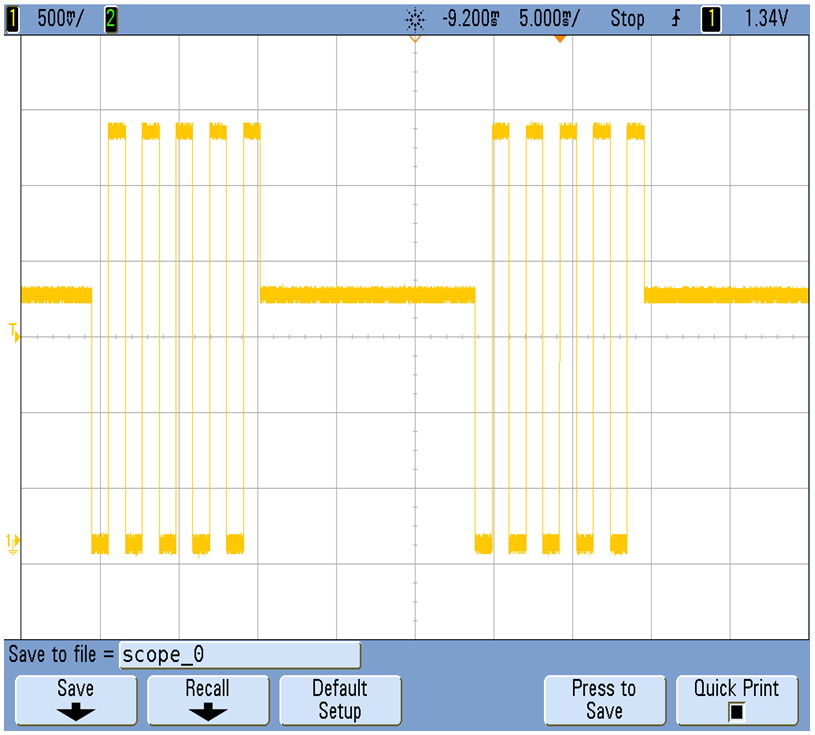
Task: Click the trigger source 1 badge
Action: click(710, 19)
